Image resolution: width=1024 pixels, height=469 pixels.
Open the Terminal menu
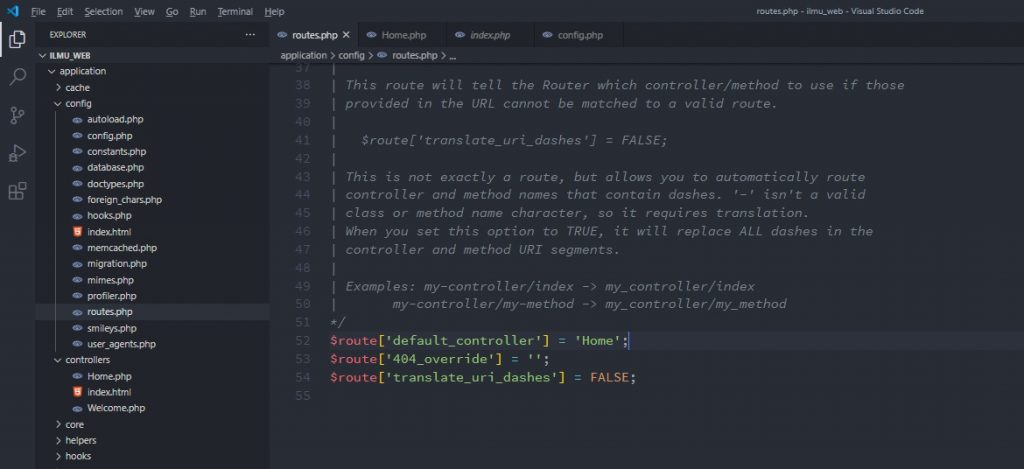click(235, 11)
